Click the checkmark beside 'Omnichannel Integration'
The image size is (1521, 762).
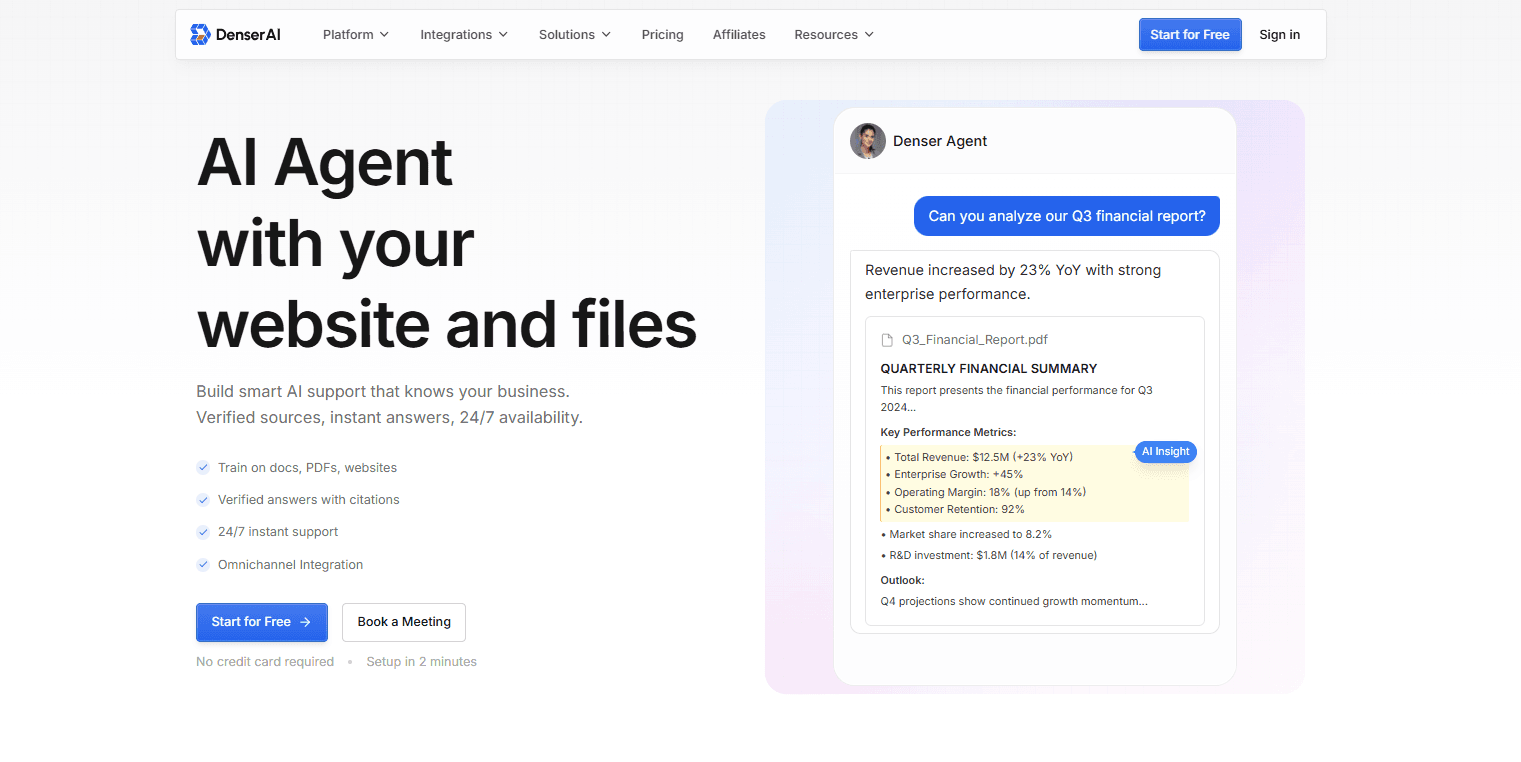(x=203, y=564)
